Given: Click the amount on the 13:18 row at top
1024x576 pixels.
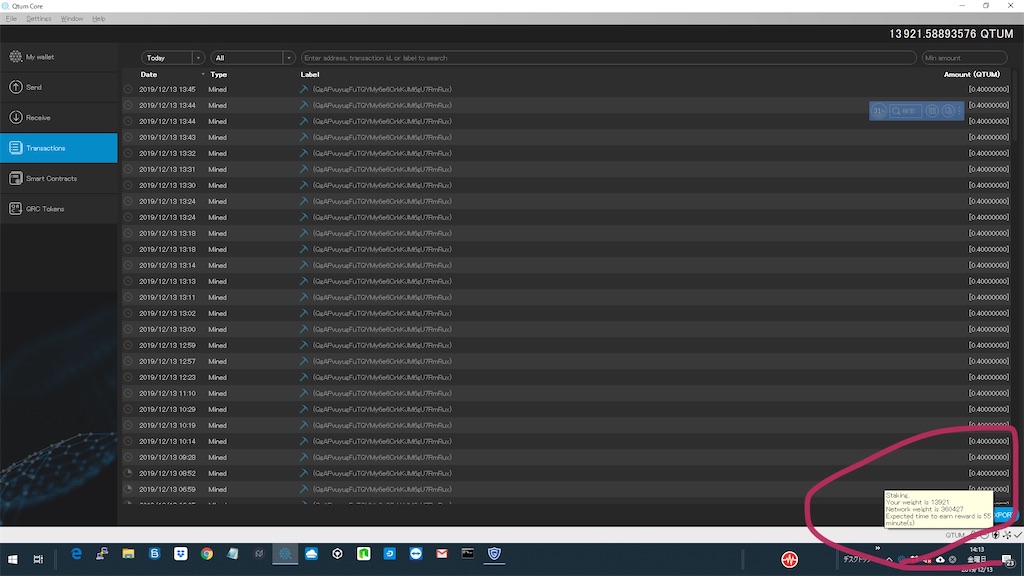Looking at the screenshot, I should pyautogui.click(x=989, y=233).
